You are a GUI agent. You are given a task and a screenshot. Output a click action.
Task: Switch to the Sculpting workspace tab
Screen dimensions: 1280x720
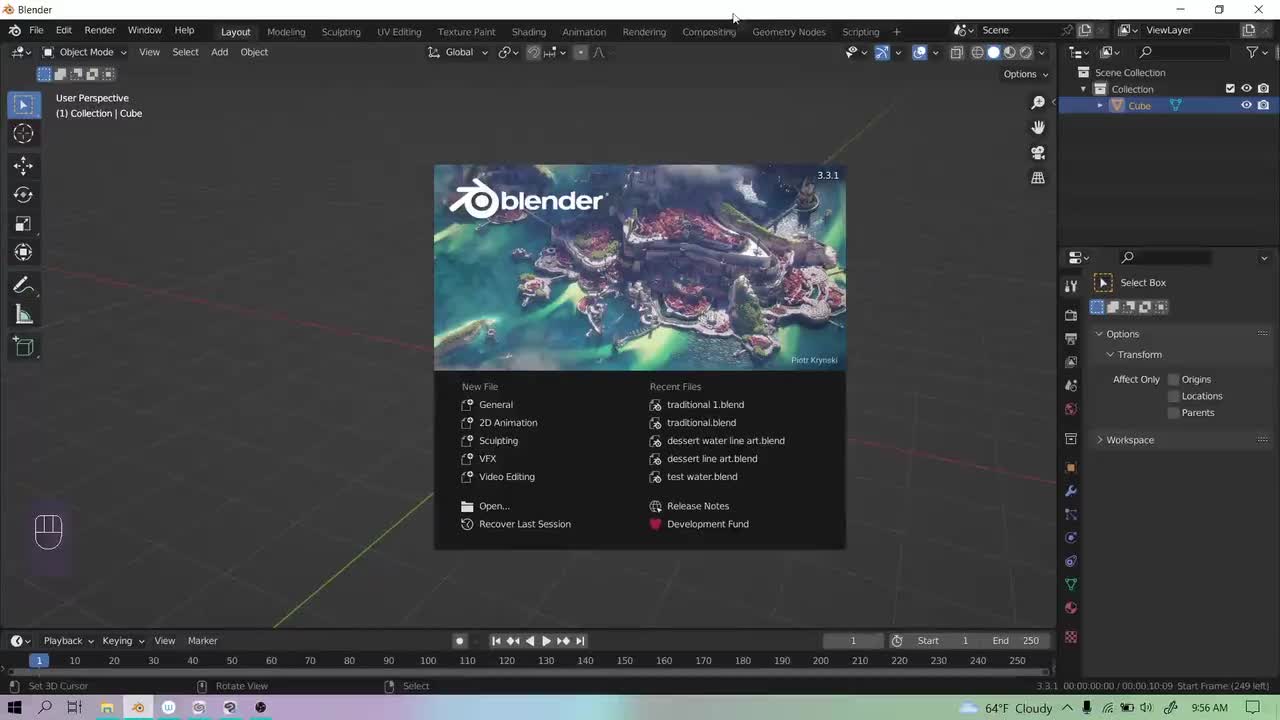tap(341, 32)
